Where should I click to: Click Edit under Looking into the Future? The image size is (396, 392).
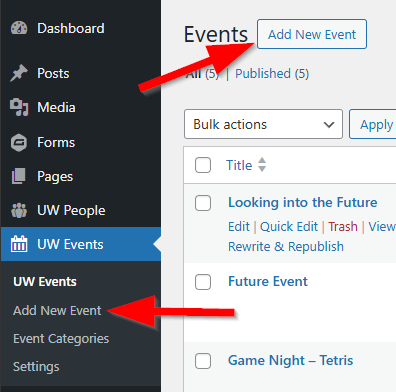pos(239,227)
